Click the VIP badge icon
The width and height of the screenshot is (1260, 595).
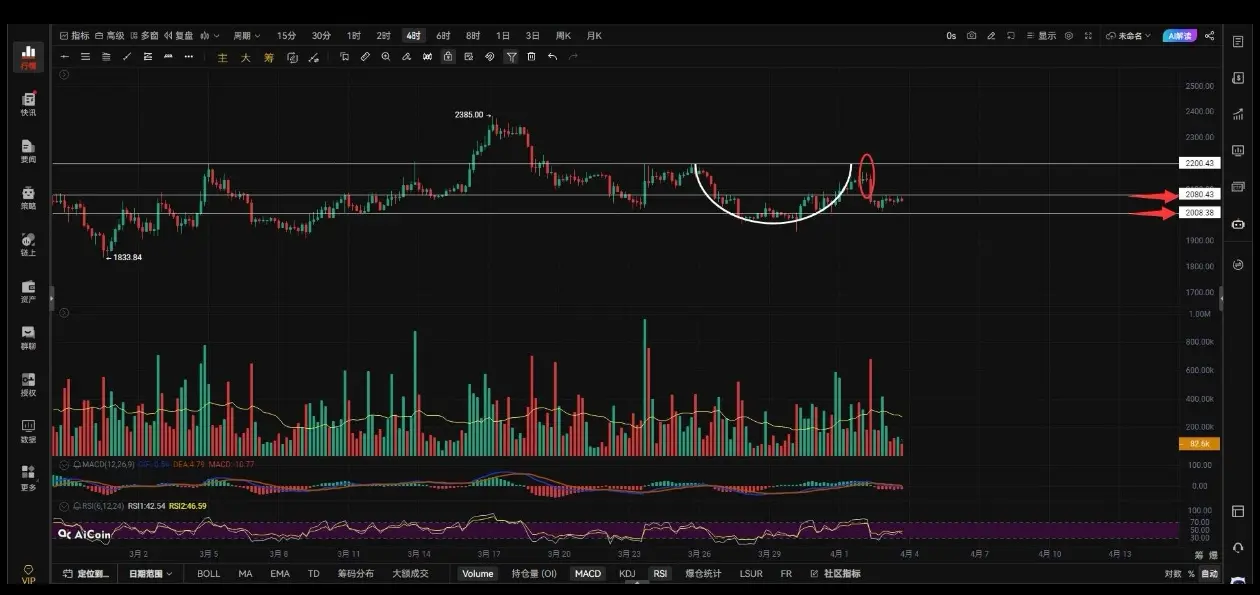tap(28, 574)
